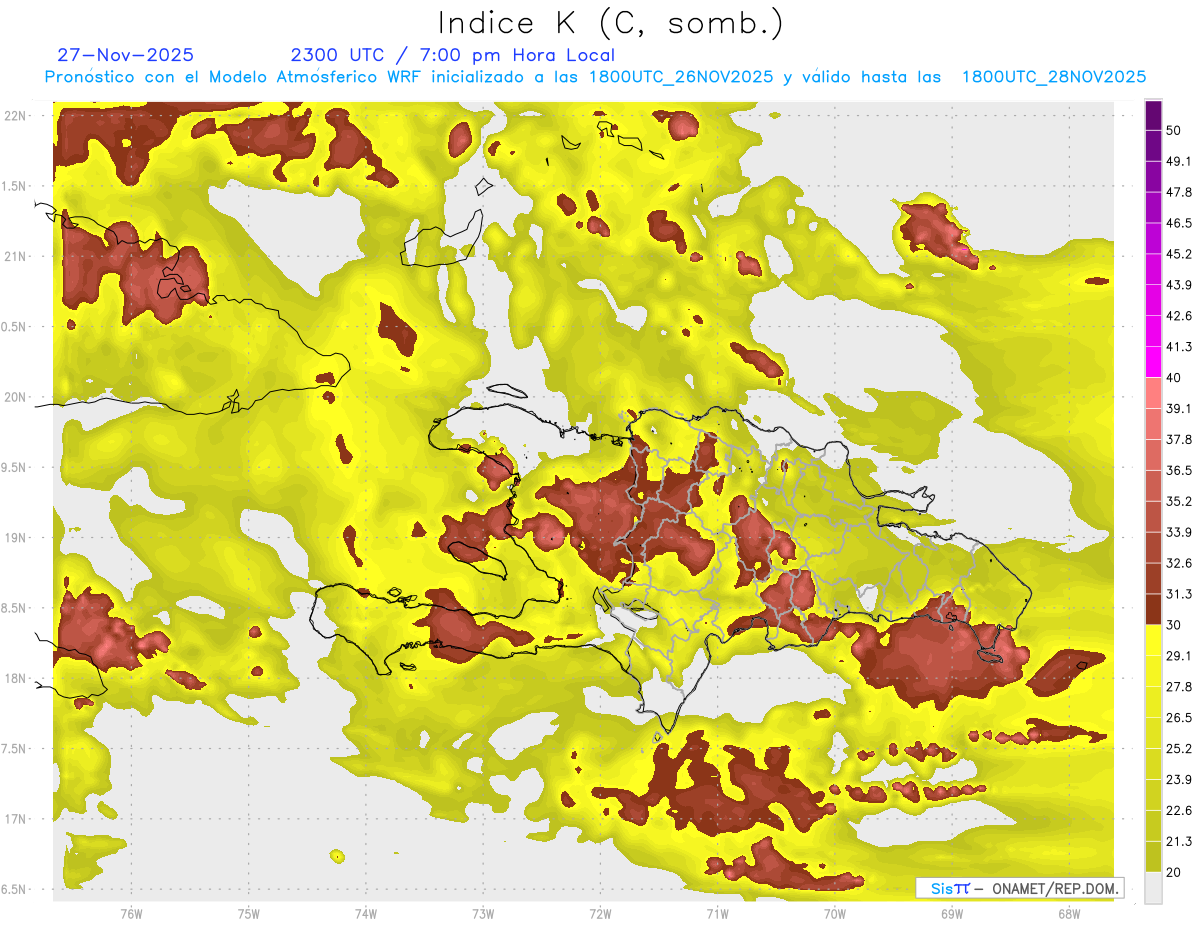
Task: Click the 22N latitude axis label
Action: point(16,115)
